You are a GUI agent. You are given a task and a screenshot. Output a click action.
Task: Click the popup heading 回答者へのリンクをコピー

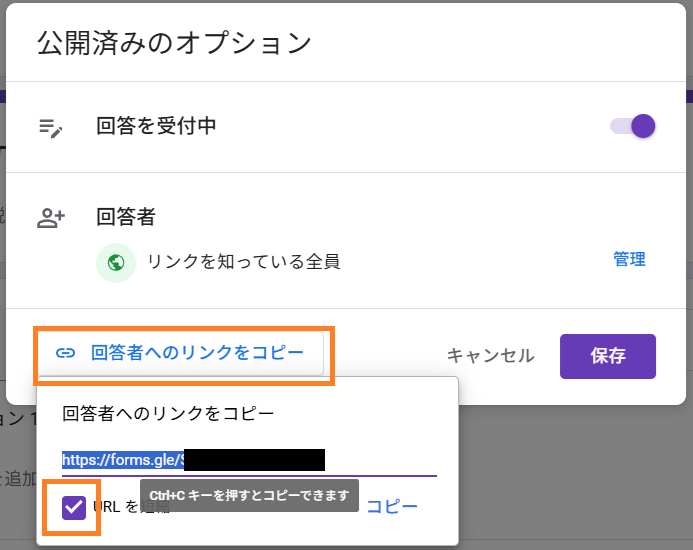tap(168, 413)
